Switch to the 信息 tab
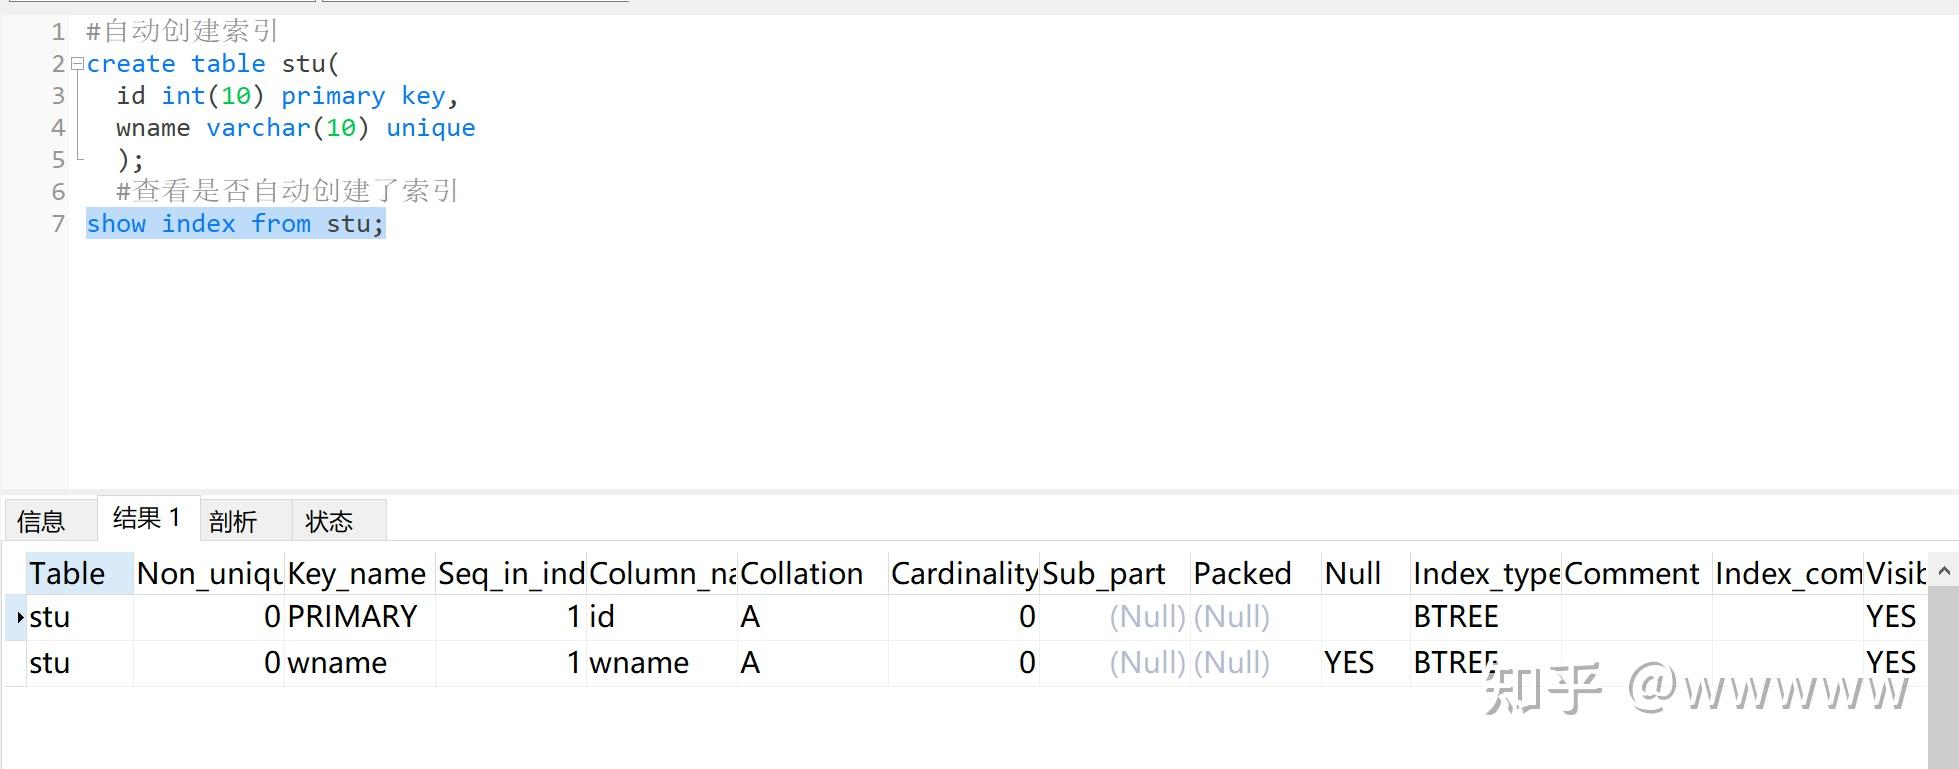The width and height of the screenshot is (1959, 769). [41, 521]
